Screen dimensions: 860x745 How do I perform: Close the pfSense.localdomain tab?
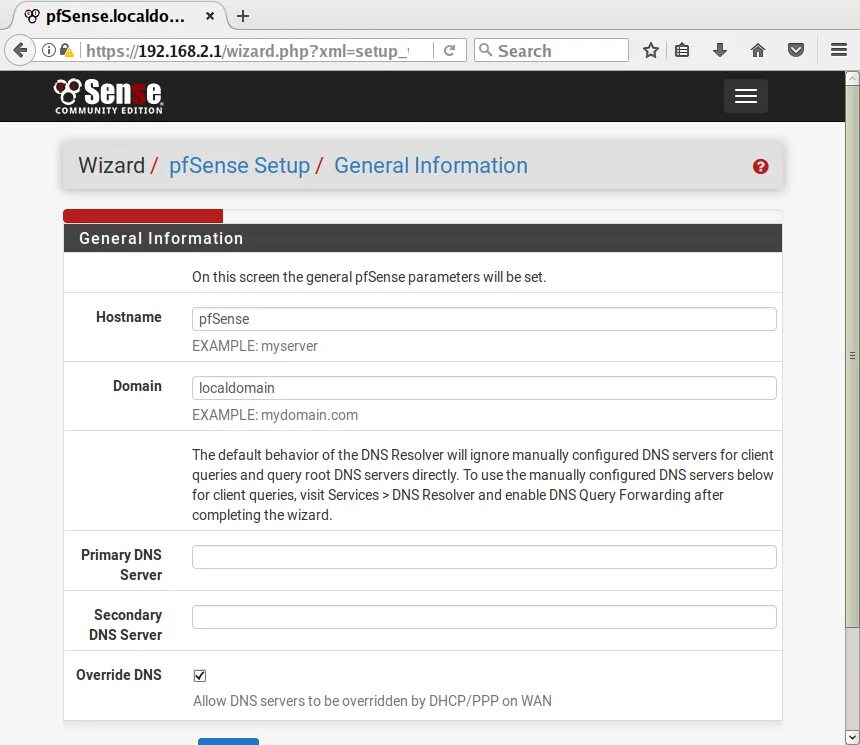pyautogui.click(x=210, y=16)
